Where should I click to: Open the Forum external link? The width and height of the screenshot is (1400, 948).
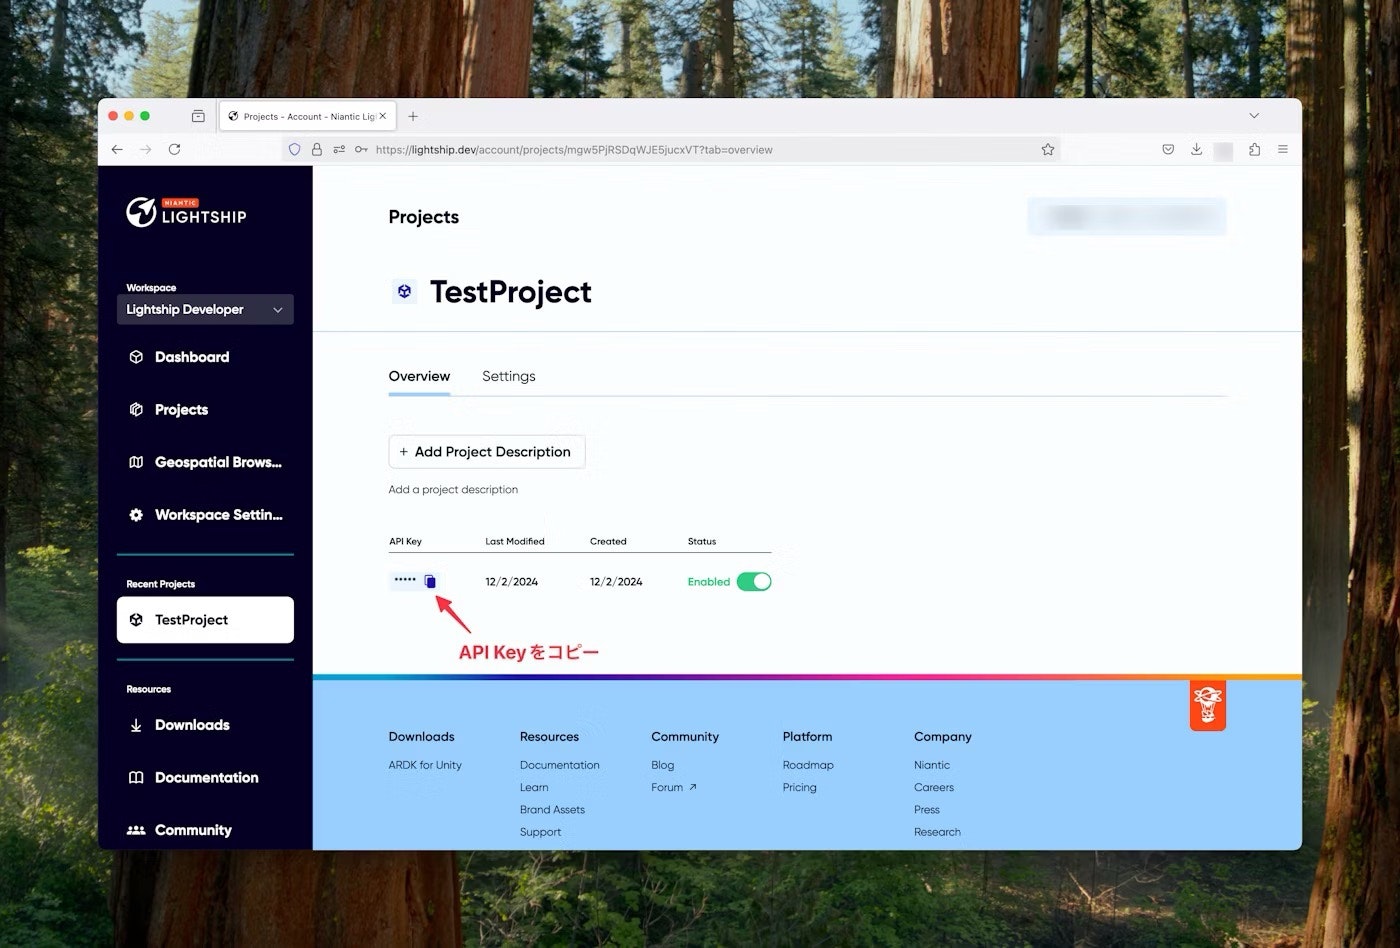click(673, 787)
